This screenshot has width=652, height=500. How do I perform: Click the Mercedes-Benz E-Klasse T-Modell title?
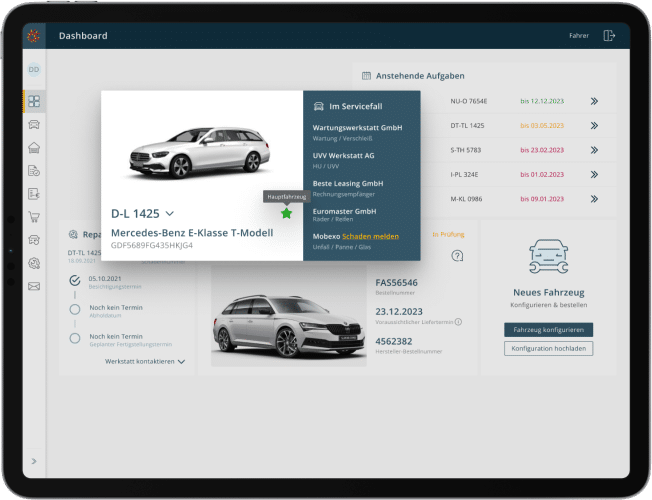coord(192,233)
